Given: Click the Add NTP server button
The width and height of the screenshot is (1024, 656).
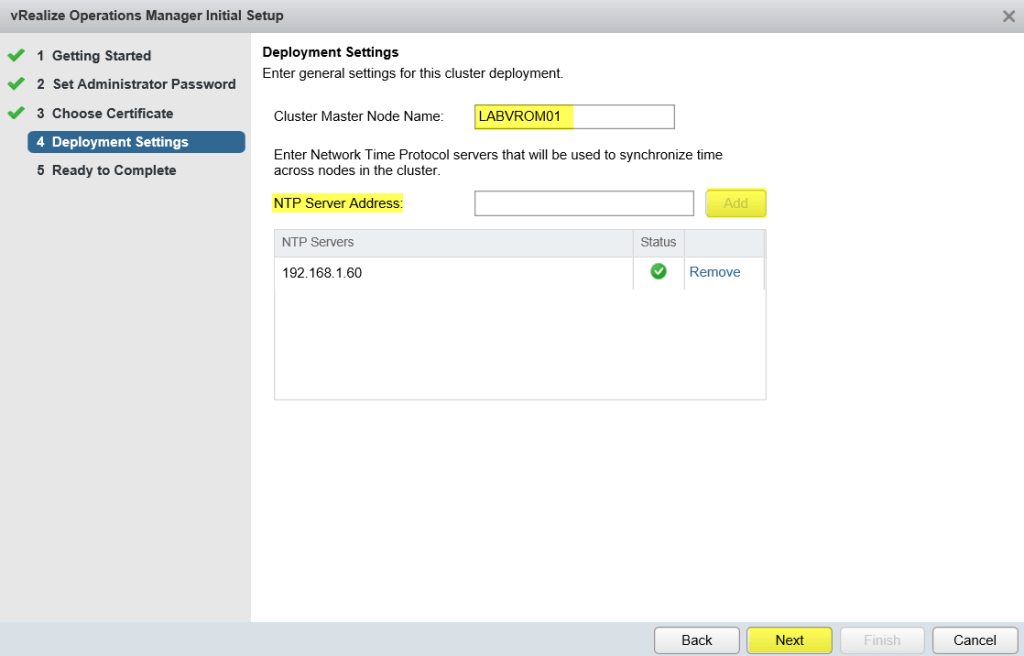Looking at the screenshot, I should [735, 203].
